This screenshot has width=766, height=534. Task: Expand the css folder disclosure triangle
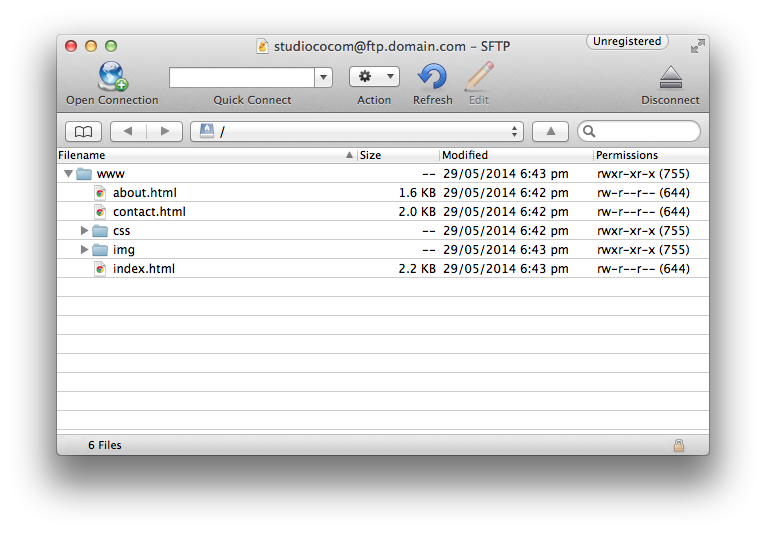click(84, 231)
